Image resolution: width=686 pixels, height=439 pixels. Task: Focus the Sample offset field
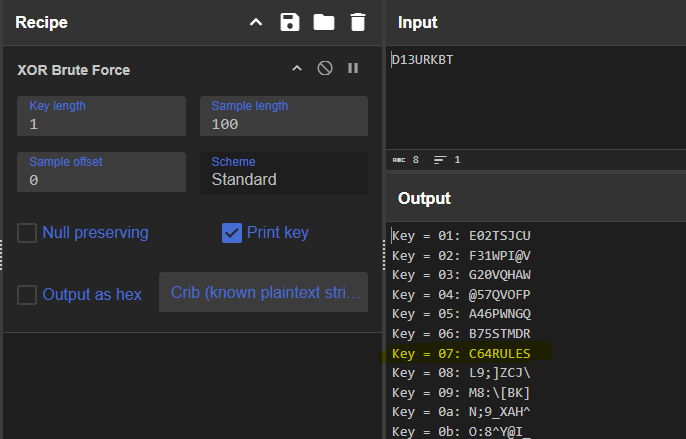(102, 173)
